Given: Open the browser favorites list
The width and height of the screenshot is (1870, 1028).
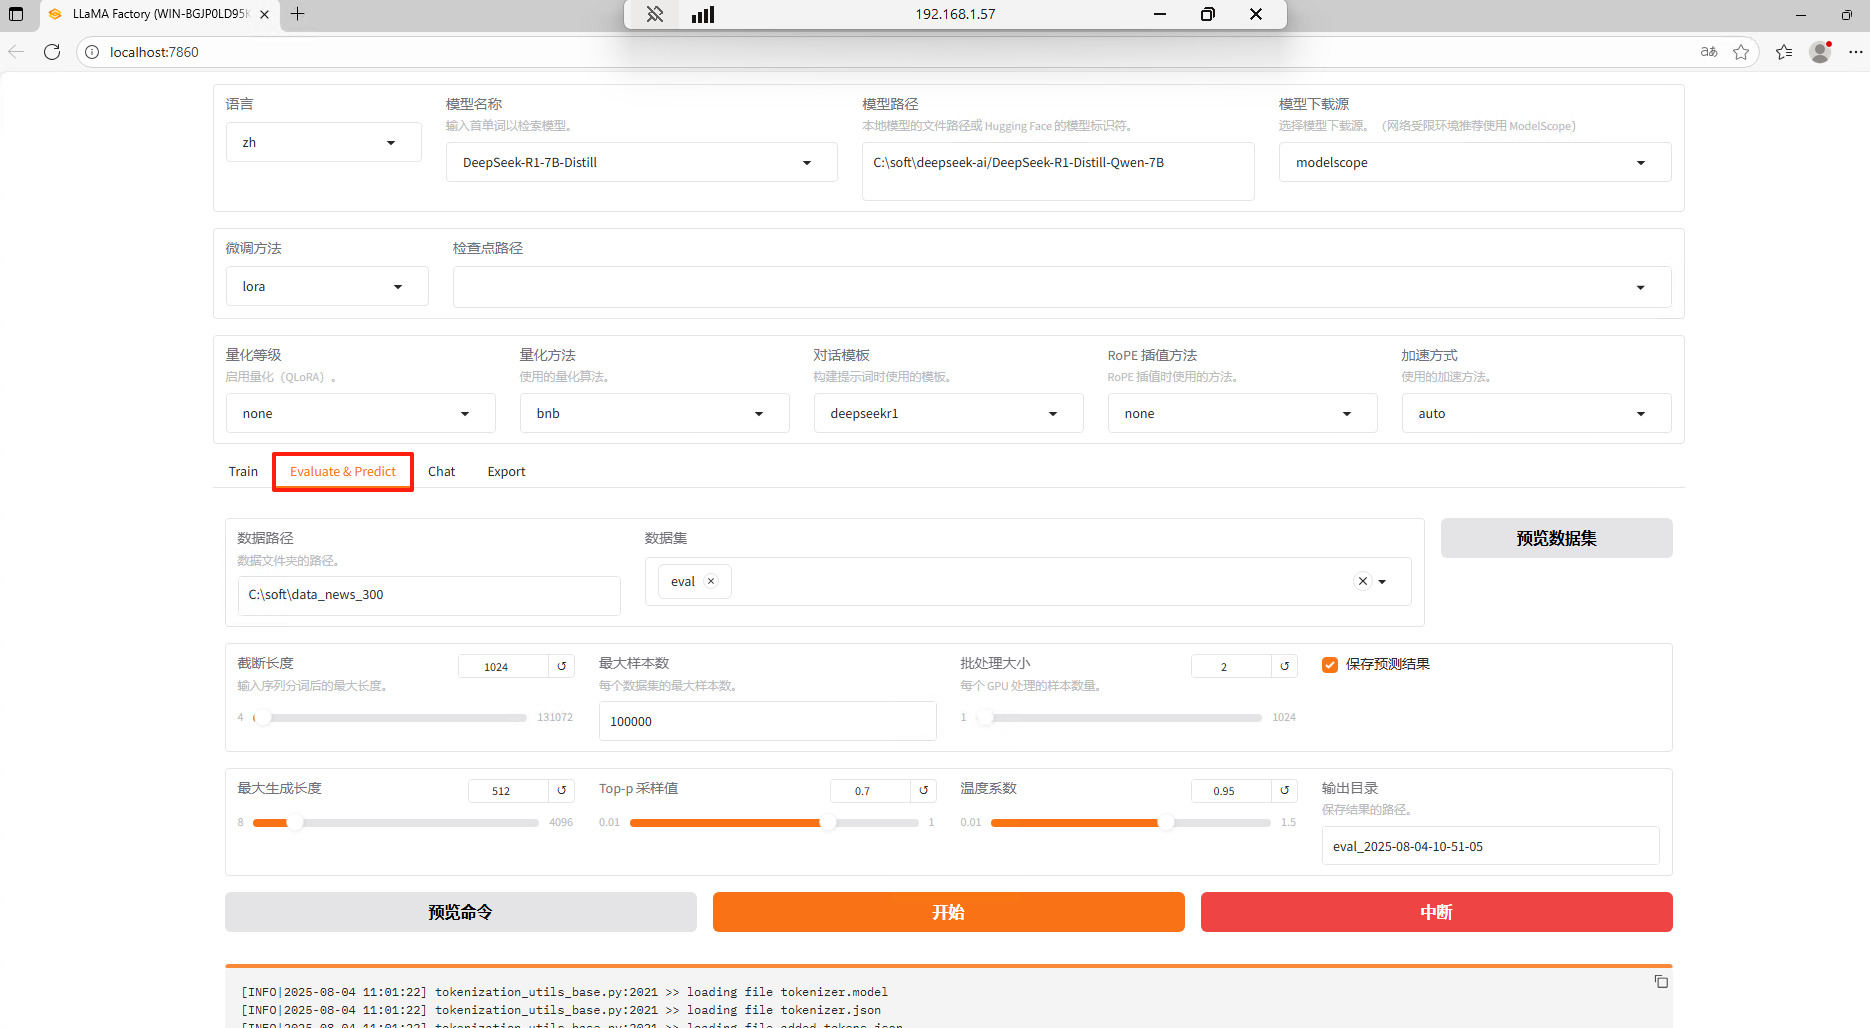Looking at the screenshot, I should 1784,52.
